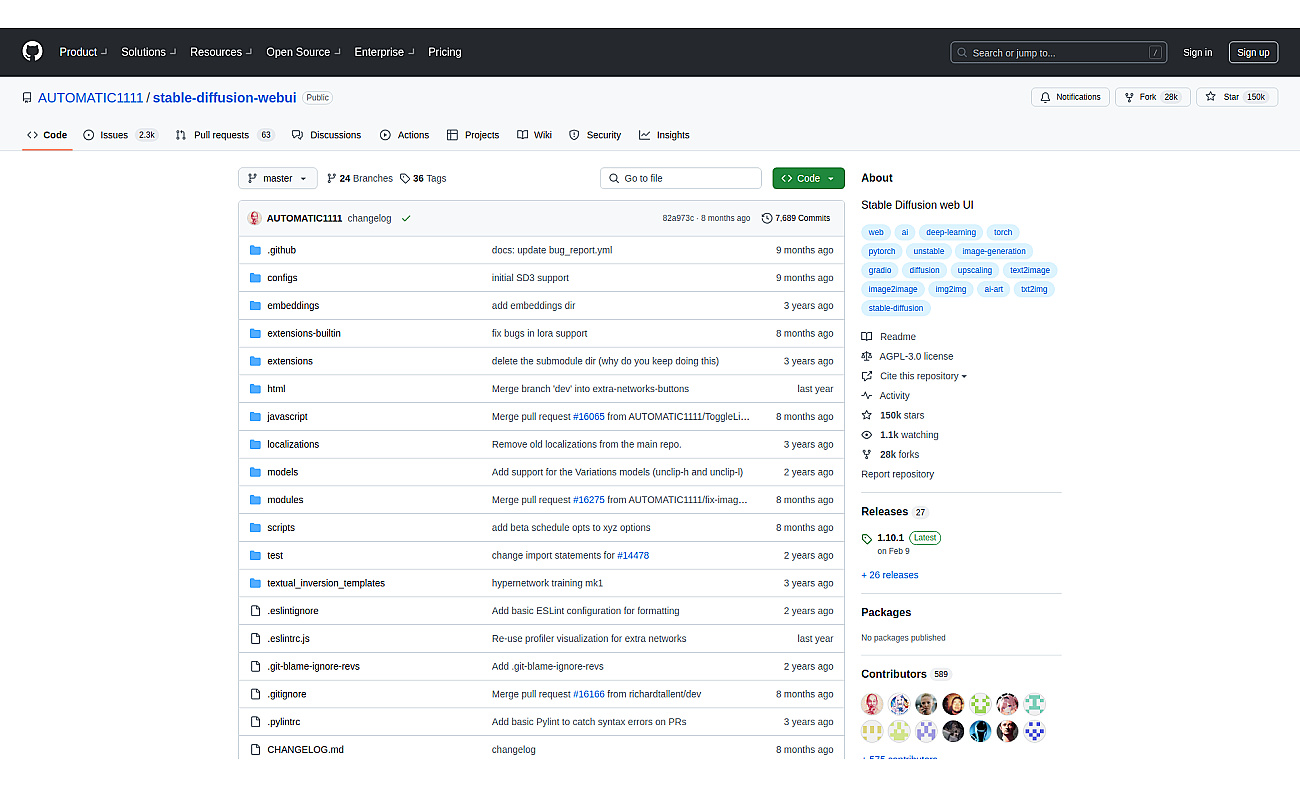Click the Sign in link

tap(1197, 53)
